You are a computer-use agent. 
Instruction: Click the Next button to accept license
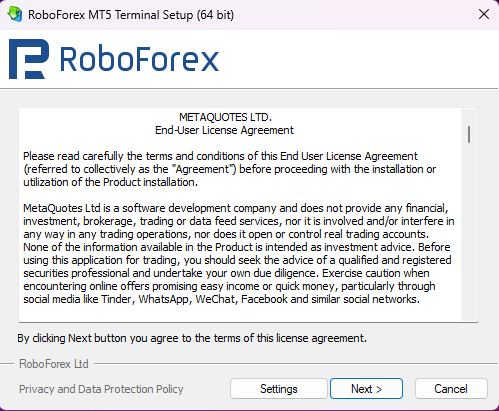(366, 389)
